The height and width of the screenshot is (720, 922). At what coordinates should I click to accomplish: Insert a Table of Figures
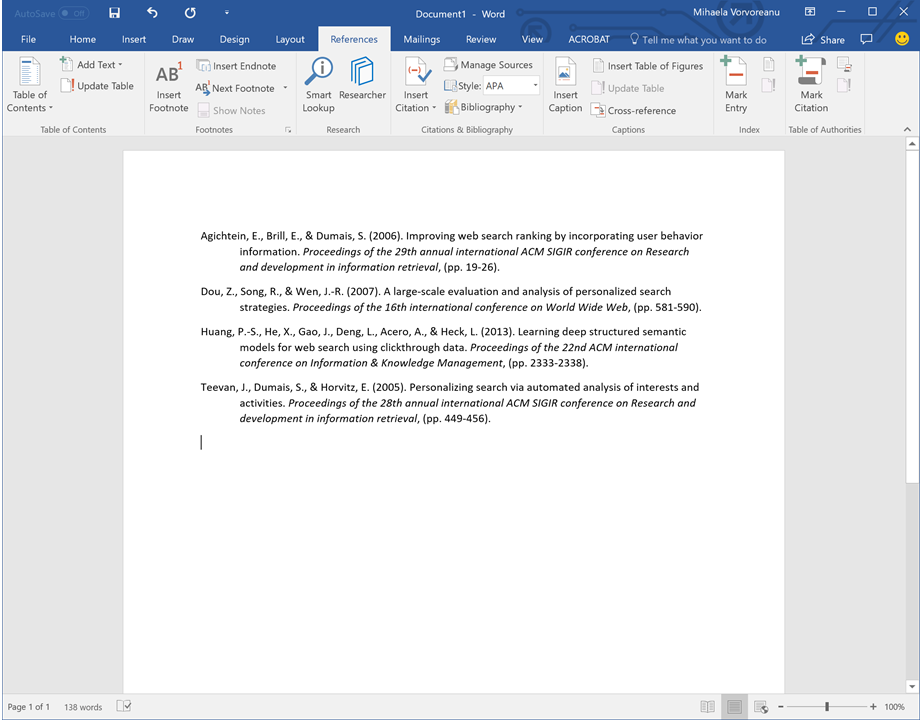click(648, 64)
